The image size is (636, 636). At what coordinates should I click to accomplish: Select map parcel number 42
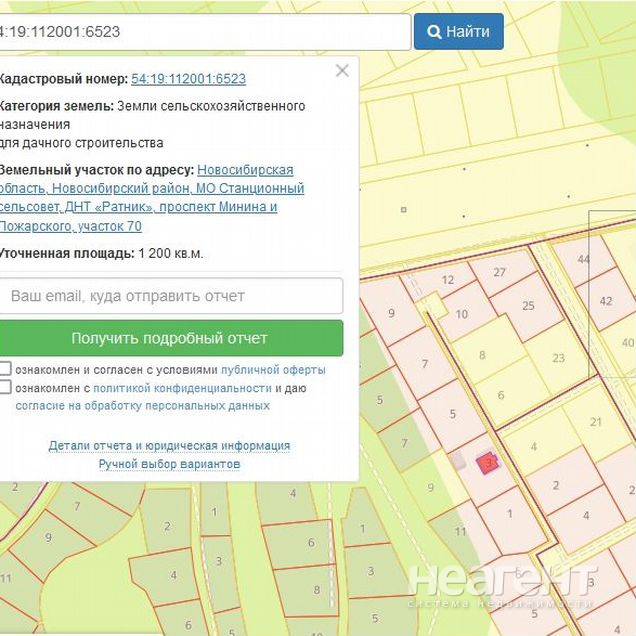pyautogui.click(x=605, y=300)
